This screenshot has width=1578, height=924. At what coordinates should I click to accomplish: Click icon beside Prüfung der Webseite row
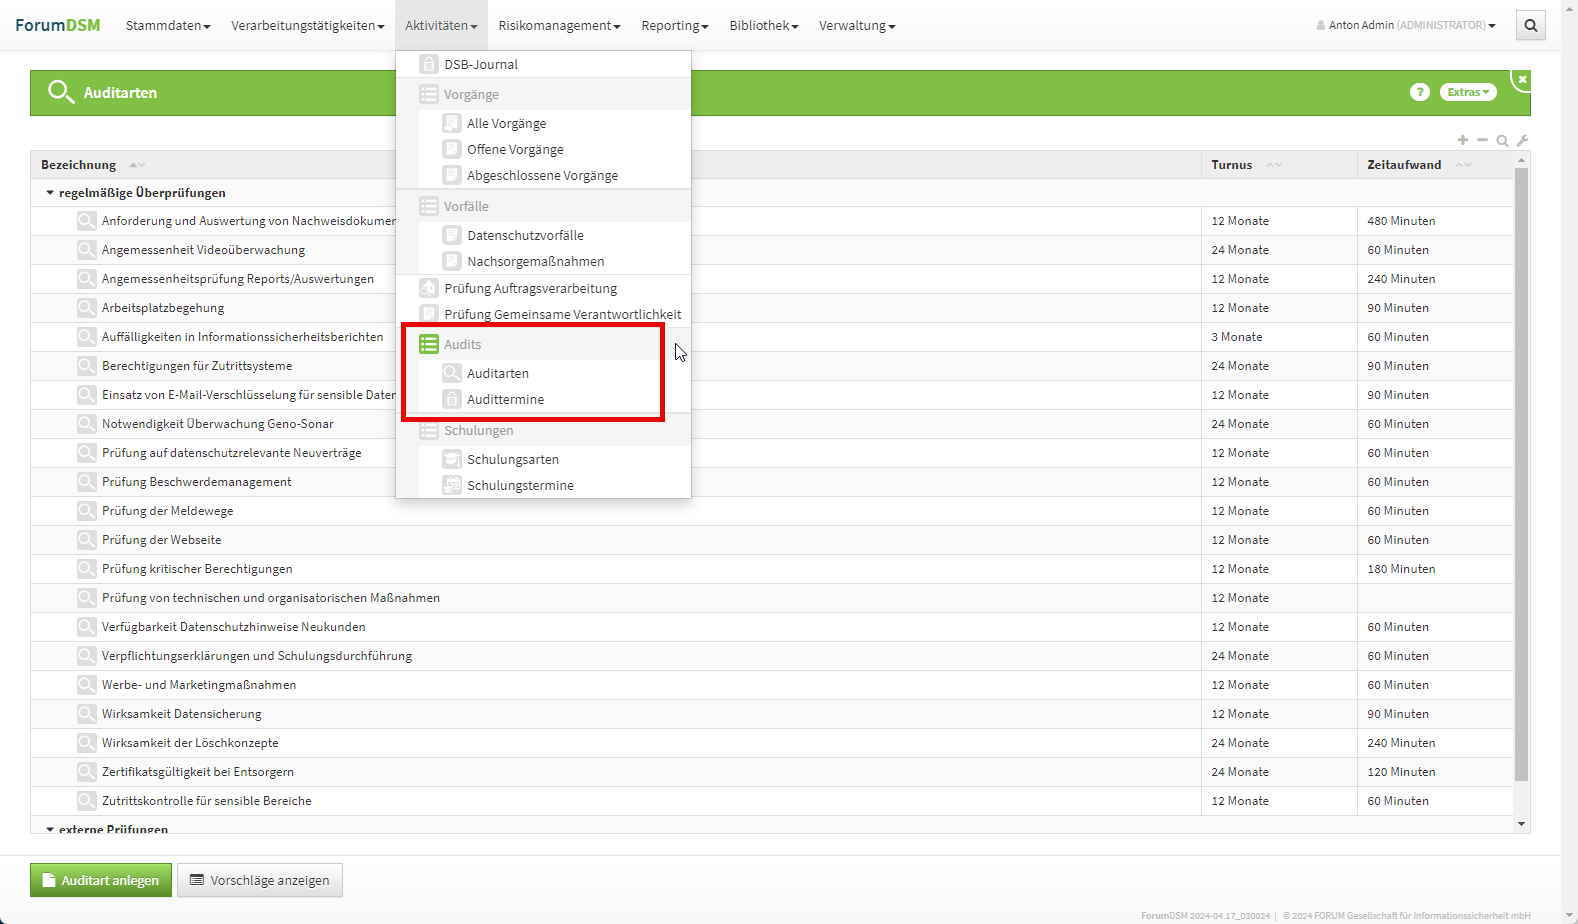pos(87,540)
